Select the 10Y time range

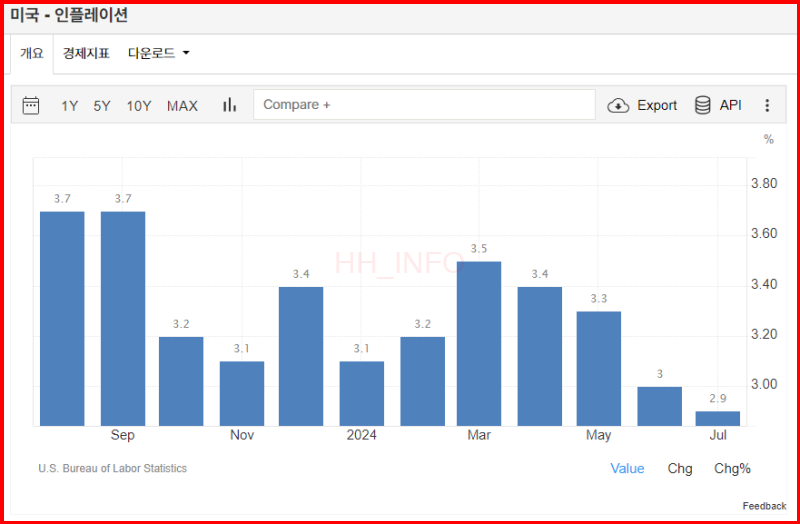[x=139, y=106]
